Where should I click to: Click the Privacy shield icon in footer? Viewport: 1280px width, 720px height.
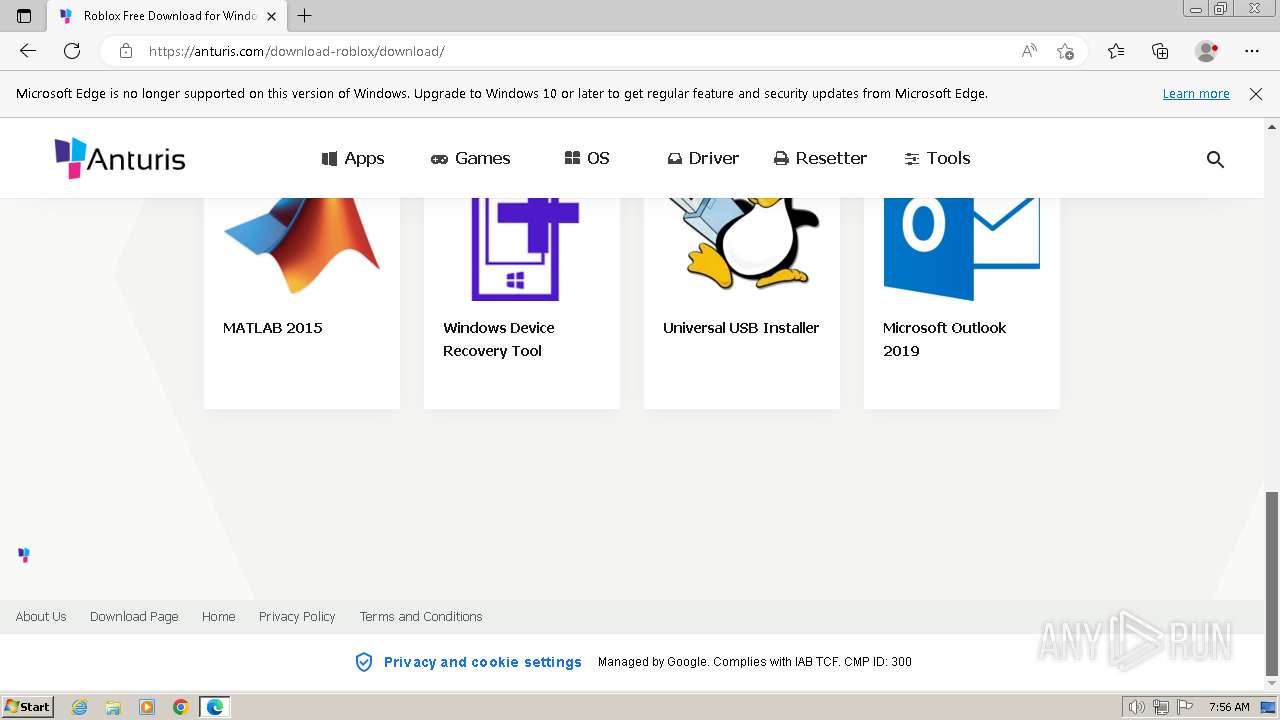[364, 662]
